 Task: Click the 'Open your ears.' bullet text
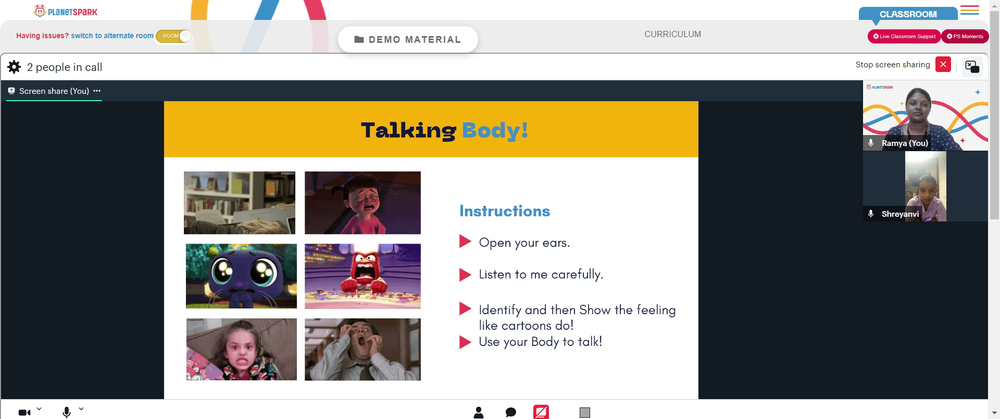point(523,243)
